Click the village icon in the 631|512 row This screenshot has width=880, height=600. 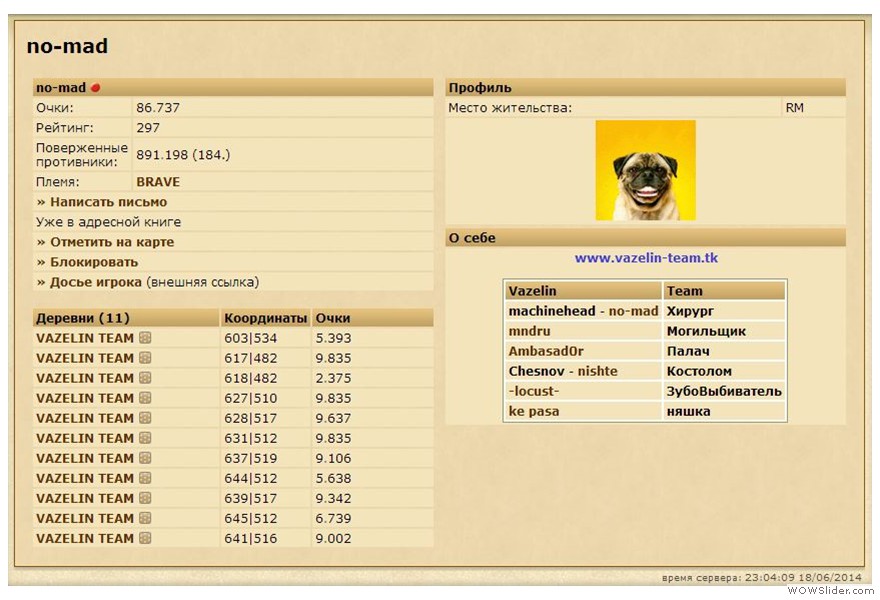145,438
